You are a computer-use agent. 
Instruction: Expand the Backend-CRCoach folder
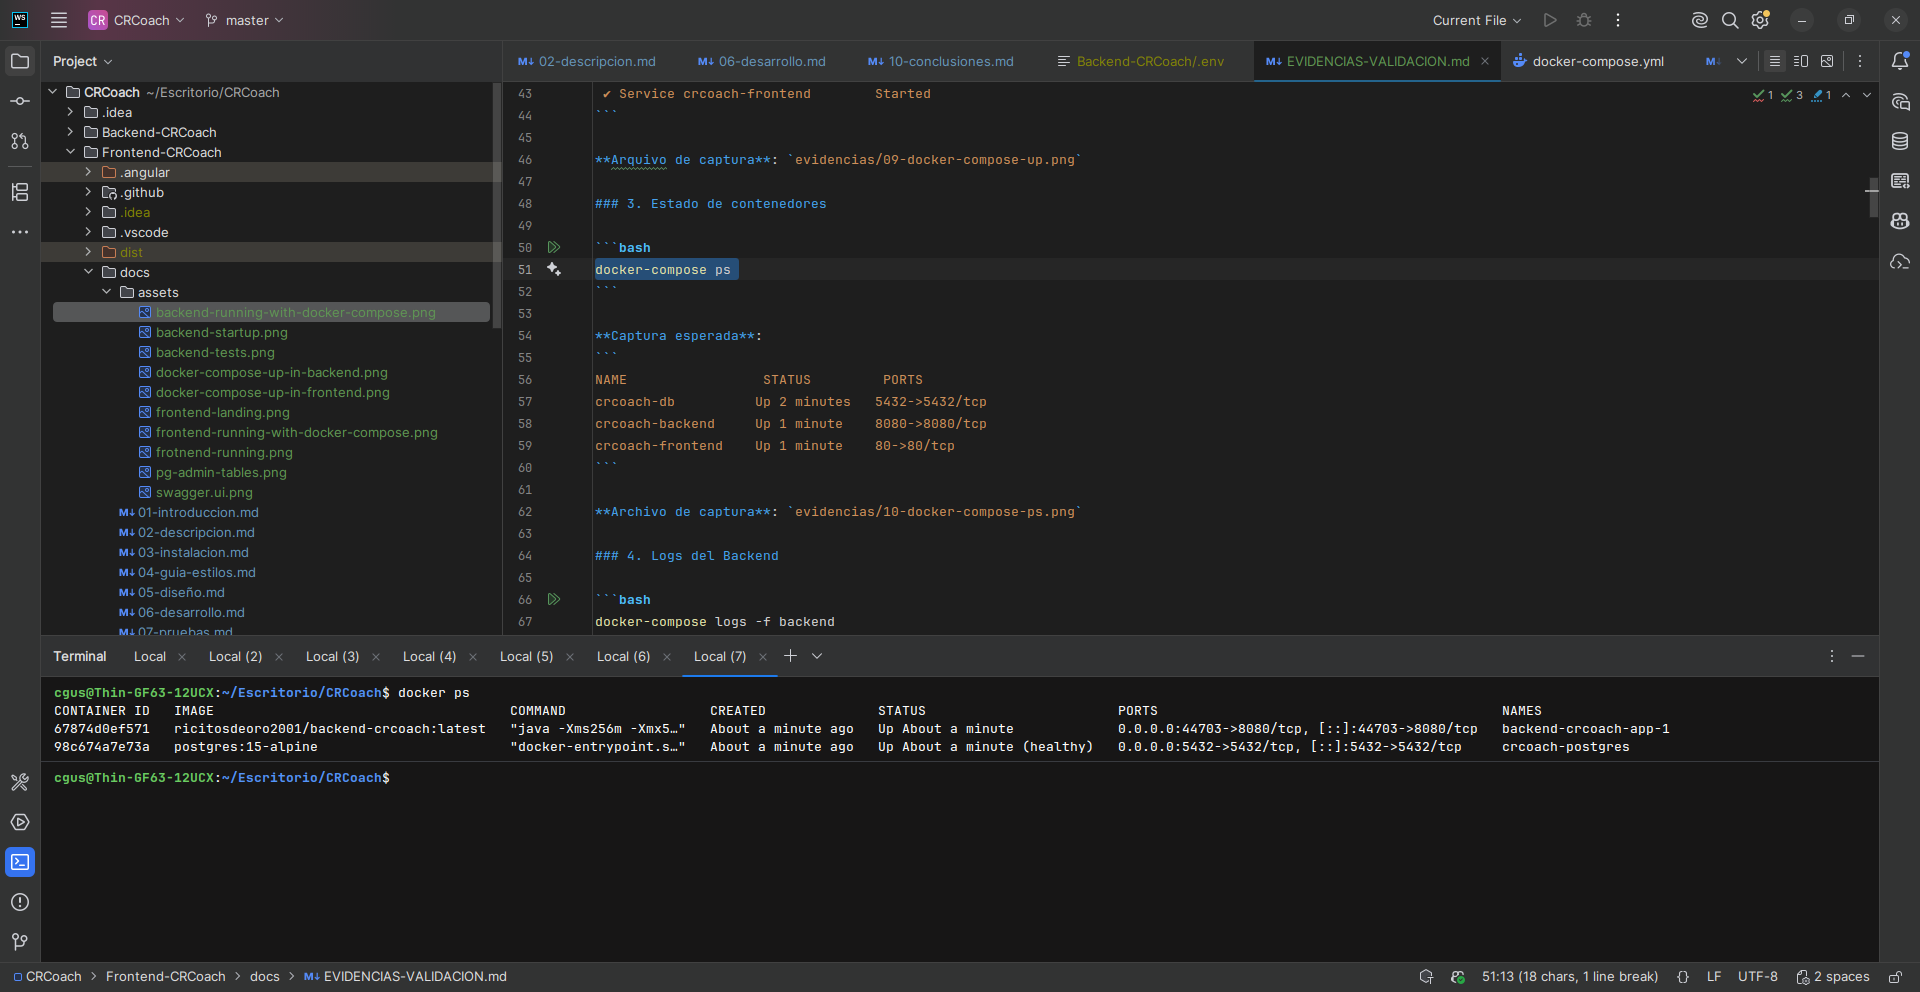[70, 132]
